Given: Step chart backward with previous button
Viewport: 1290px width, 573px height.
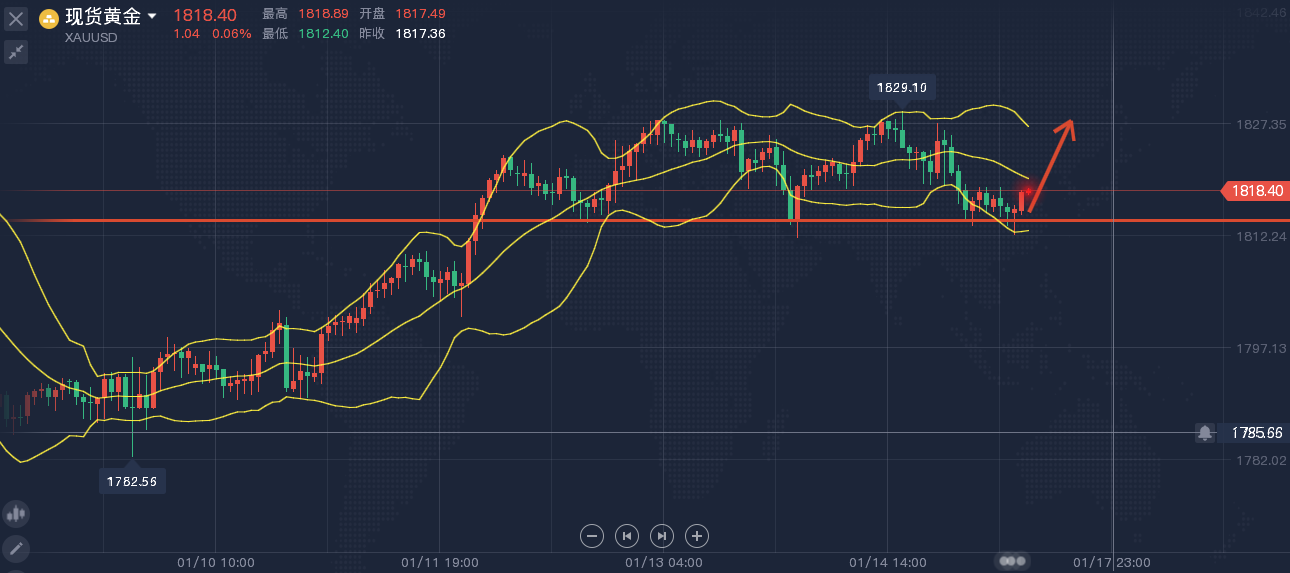Looking at the screenshot, I should pyautogui.click(x=626, y=536).
